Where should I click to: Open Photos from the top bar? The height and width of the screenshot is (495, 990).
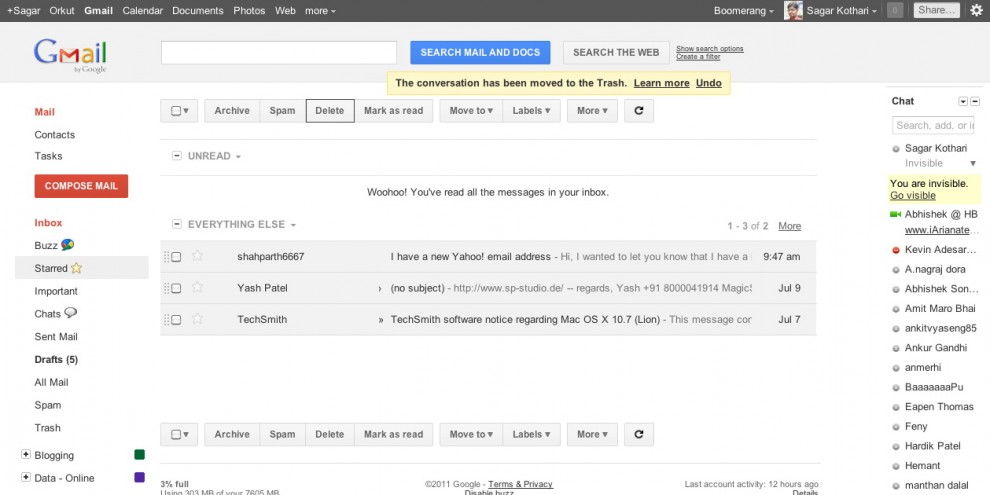[x=249, y=11]
